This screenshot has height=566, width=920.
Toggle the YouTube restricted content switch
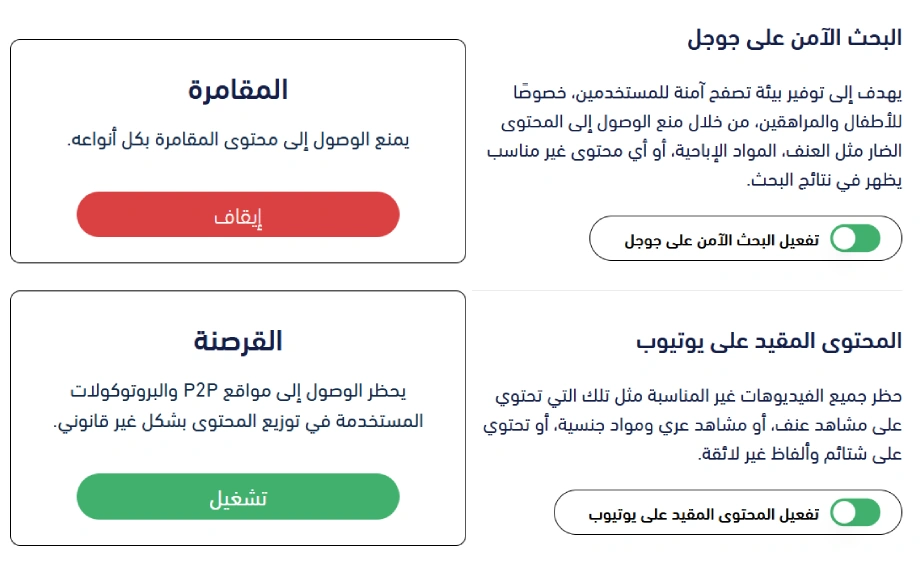tap(855, 513)
